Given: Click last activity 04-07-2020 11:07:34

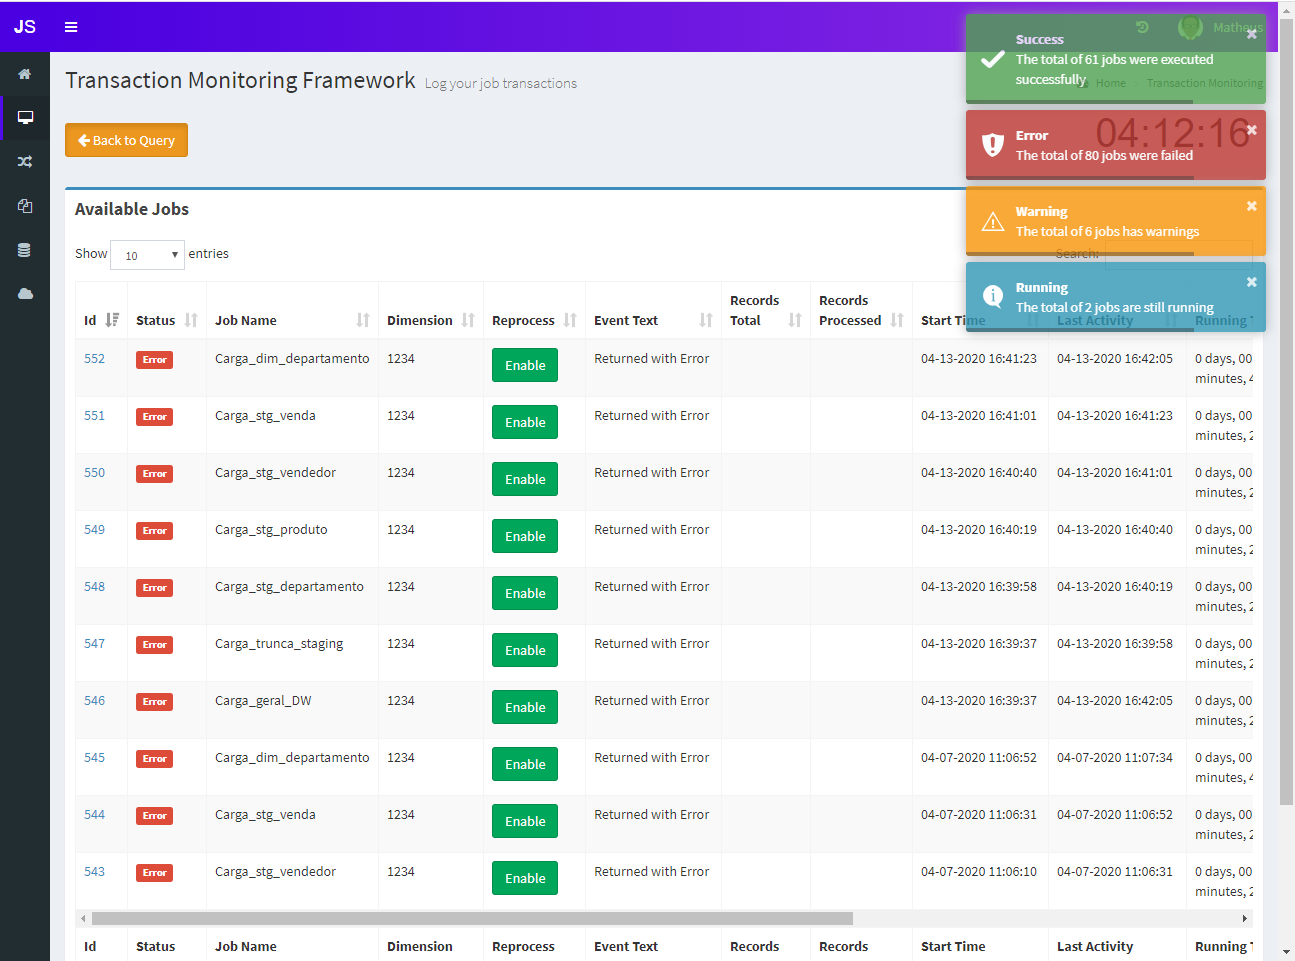Looking at the screenshot, I should click(x=1115, y=757).
